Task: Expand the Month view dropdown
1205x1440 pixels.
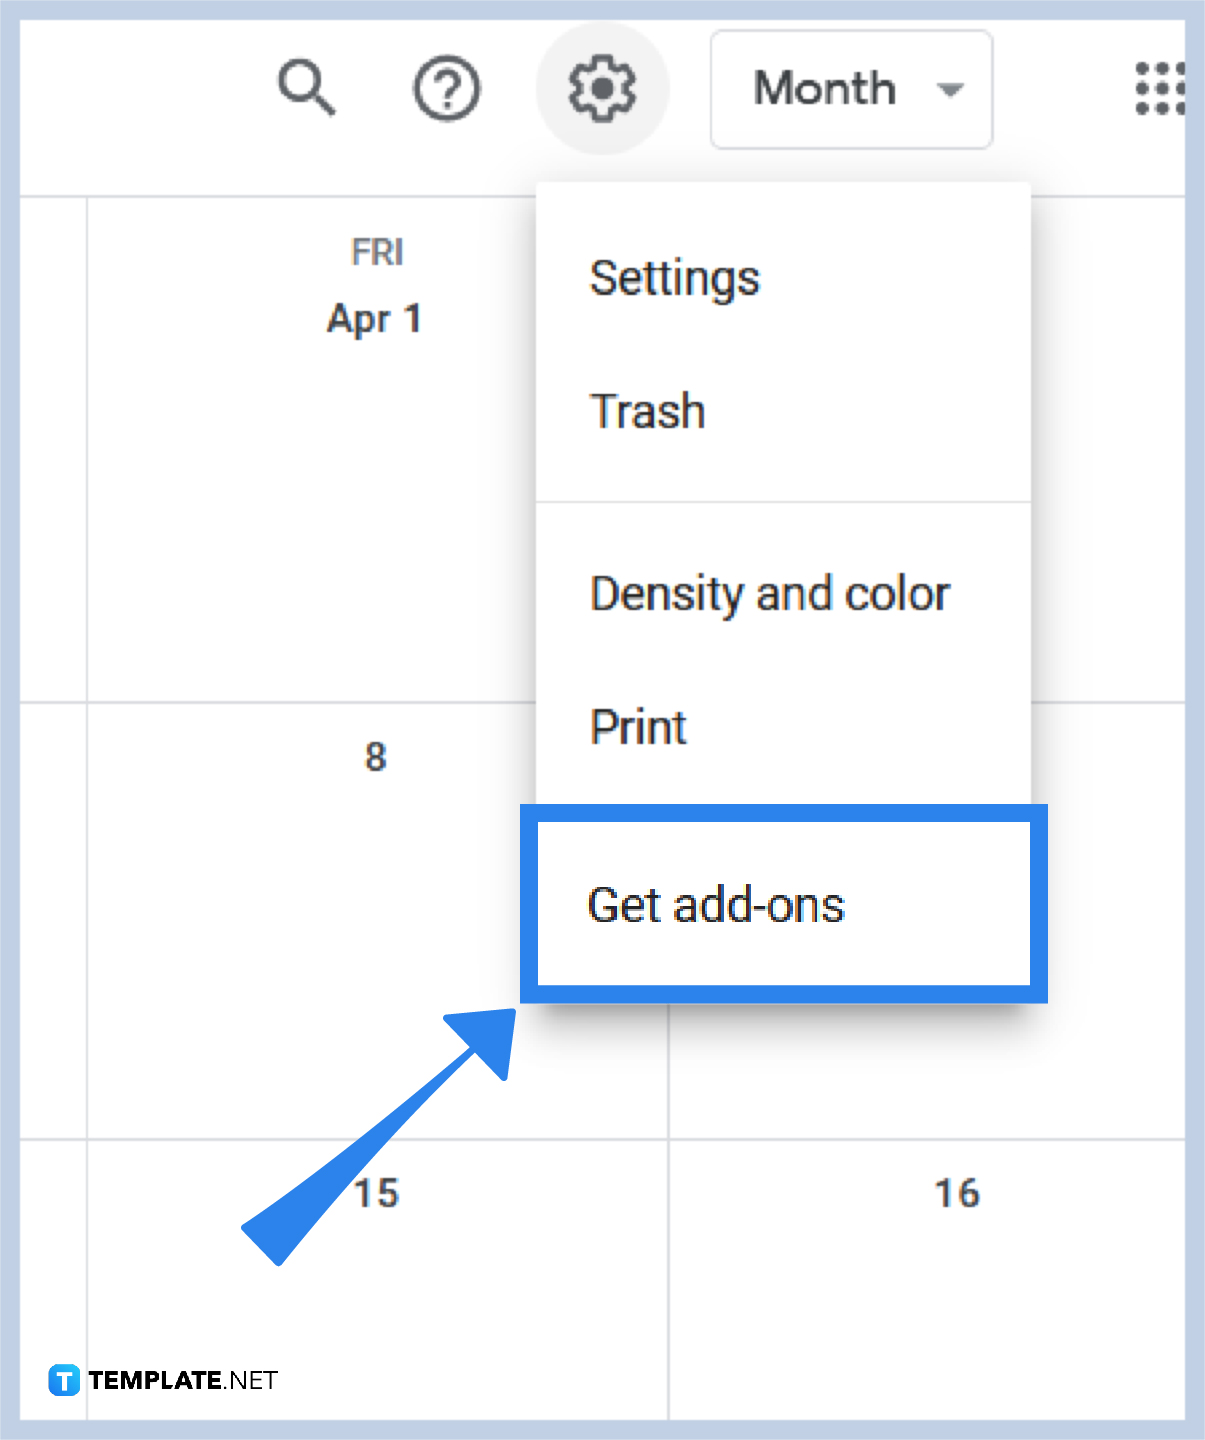Action: [x=851, y=89]
